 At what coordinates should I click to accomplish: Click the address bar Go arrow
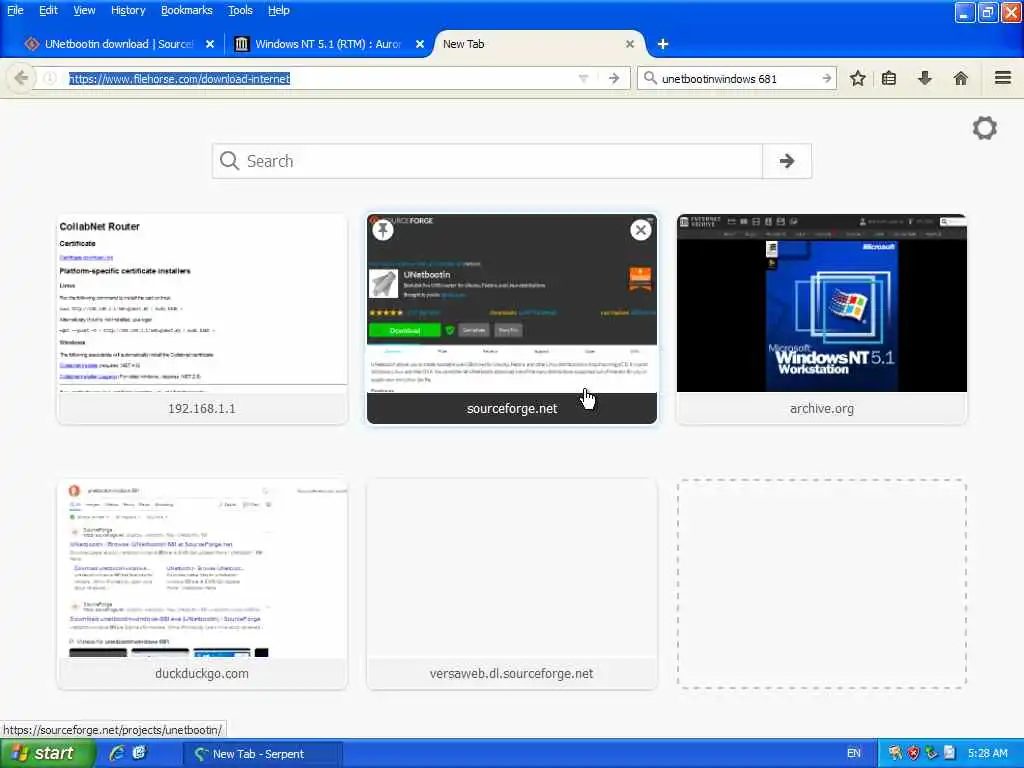(x=613, y=78)
